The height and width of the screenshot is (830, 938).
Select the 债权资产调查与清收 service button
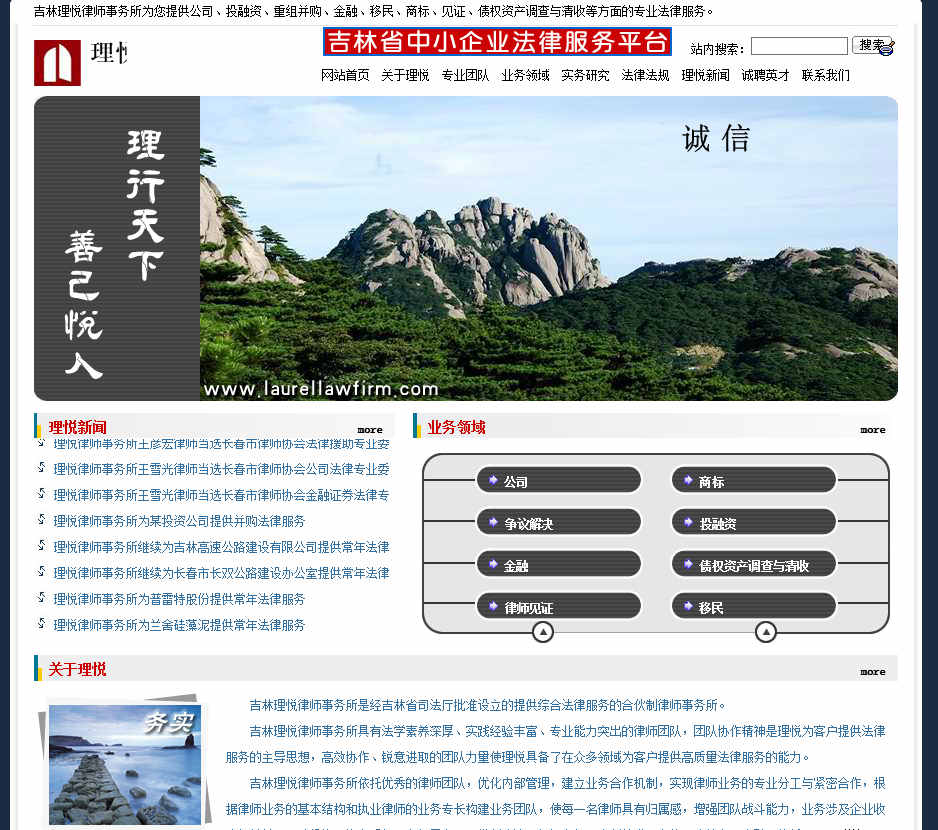pyautogui.click(x=753, y=563)
